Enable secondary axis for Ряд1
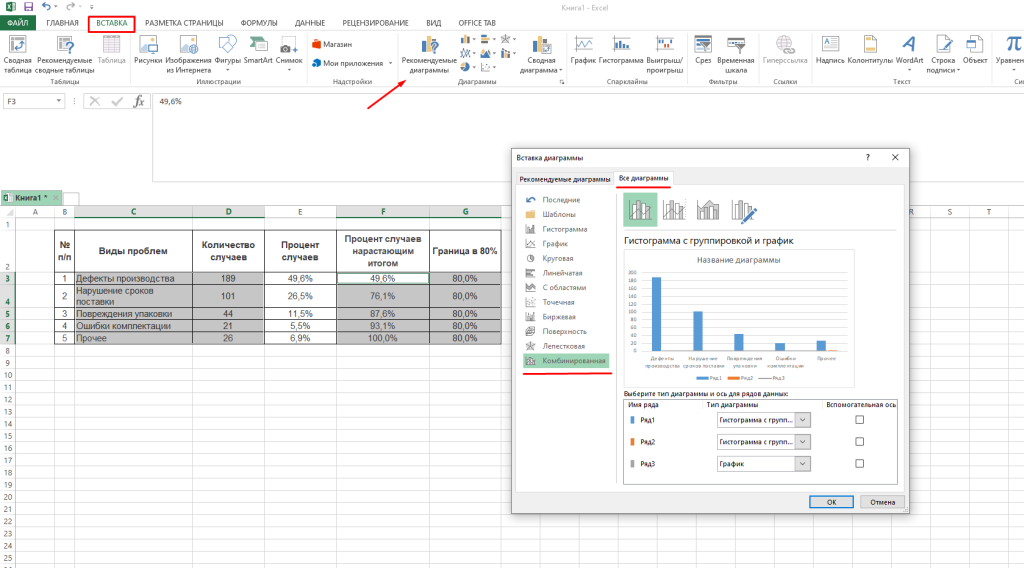 pos(859,420)
